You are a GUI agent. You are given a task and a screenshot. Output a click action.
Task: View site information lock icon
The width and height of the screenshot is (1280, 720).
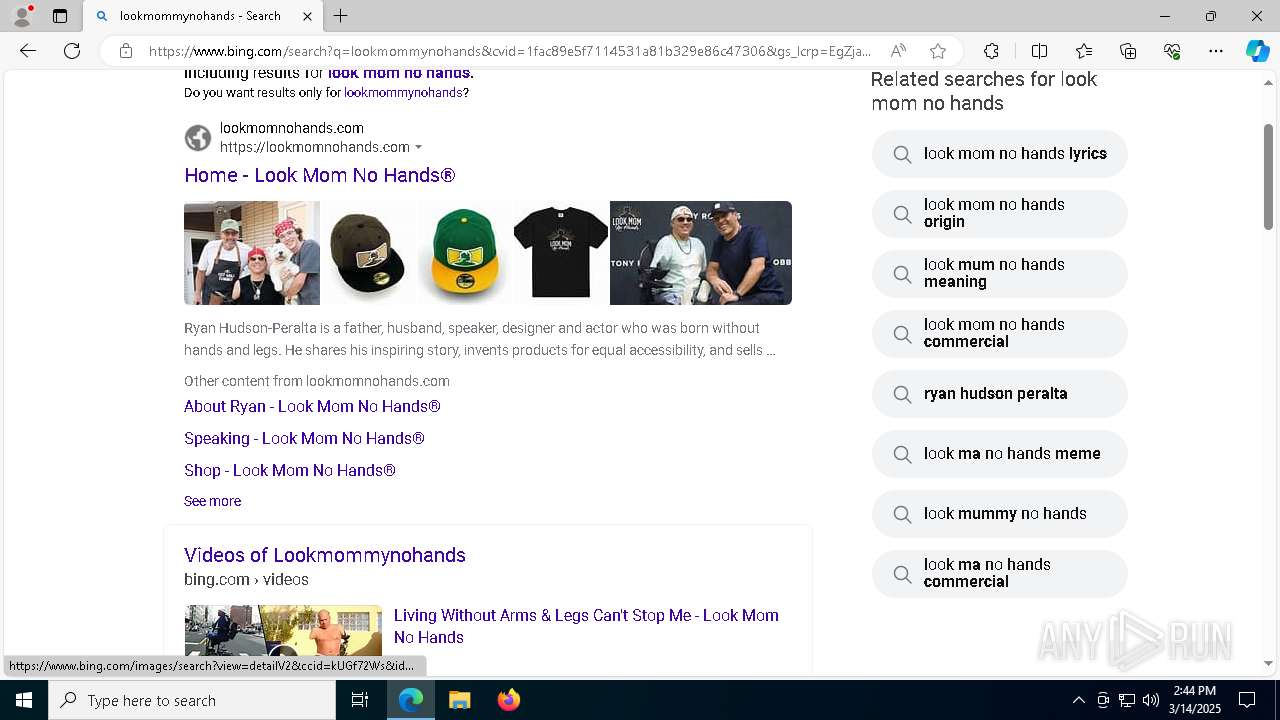coord(126,51)
